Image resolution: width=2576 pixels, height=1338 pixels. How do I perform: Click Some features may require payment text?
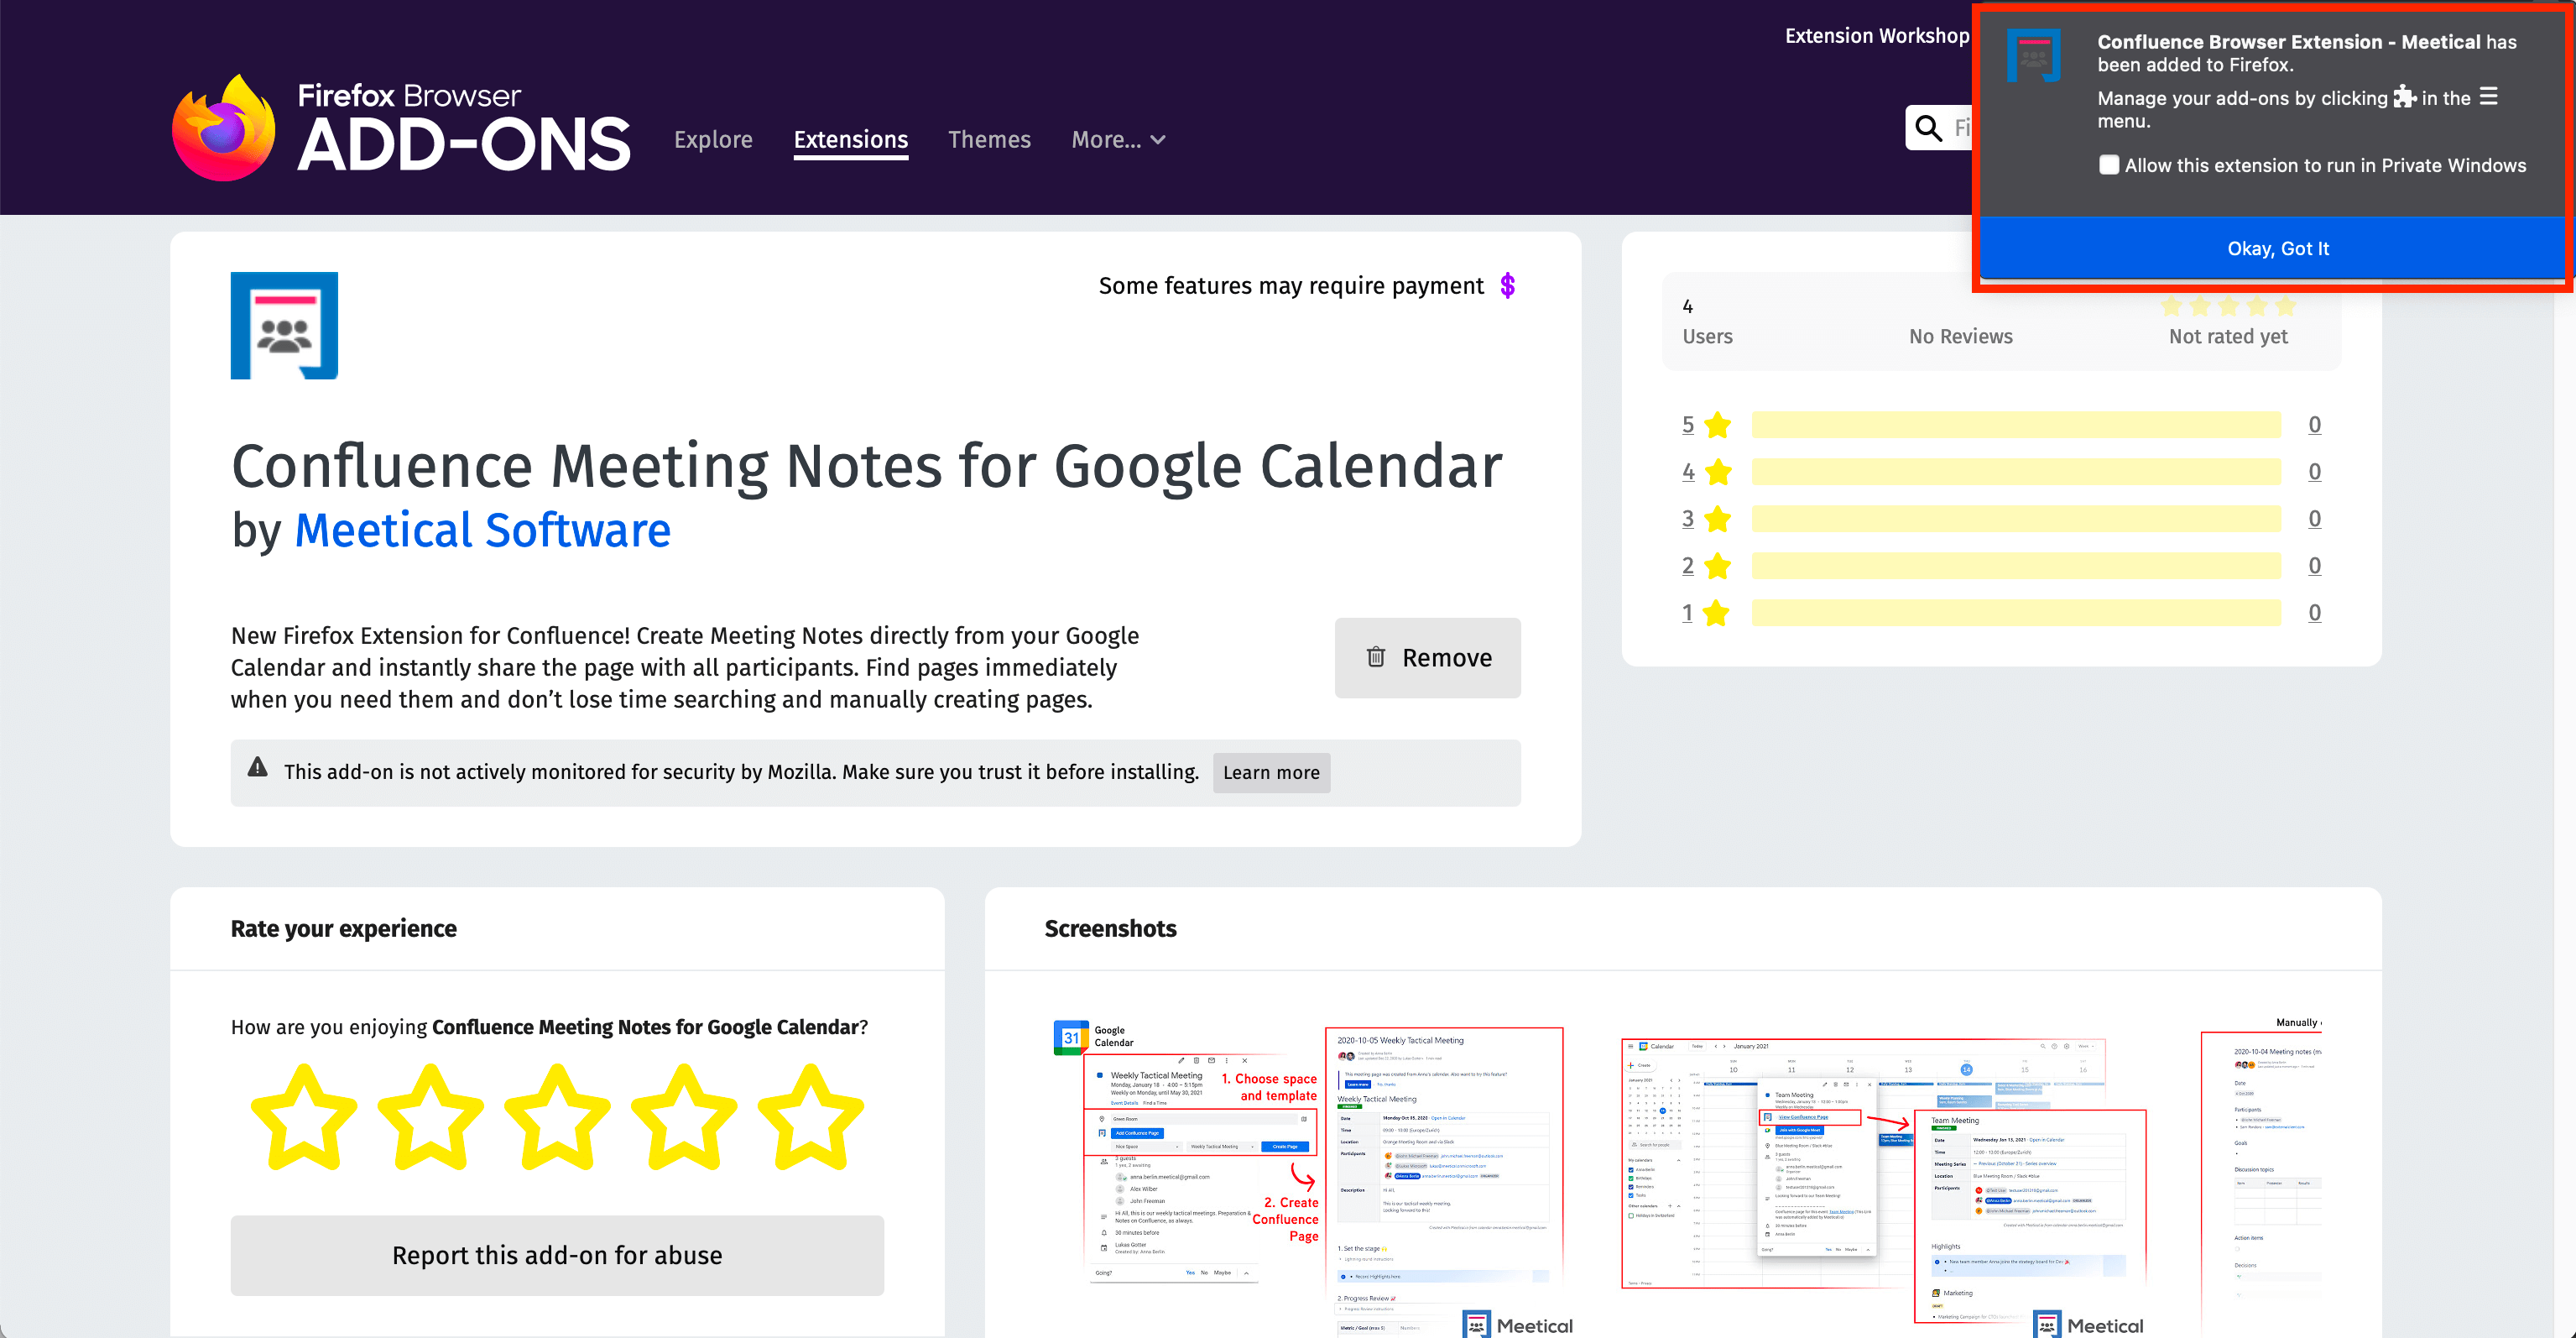1290,286
